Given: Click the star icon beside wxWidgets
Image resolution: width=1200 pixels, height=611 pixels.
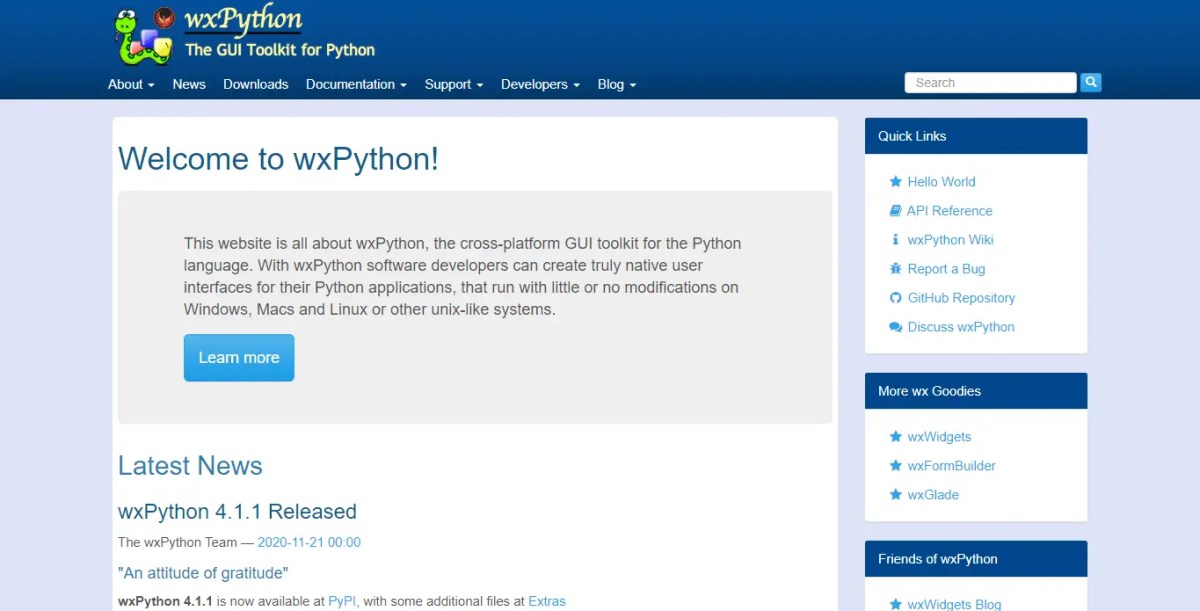Looking at the screenshot, I should coord(896,437).
